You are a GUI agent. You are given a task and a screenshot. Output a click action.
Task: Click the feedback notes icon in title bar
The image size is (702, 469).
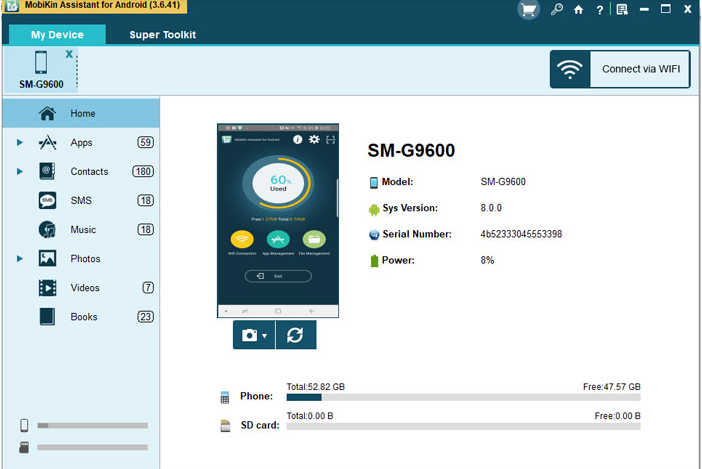click(622, 10)
